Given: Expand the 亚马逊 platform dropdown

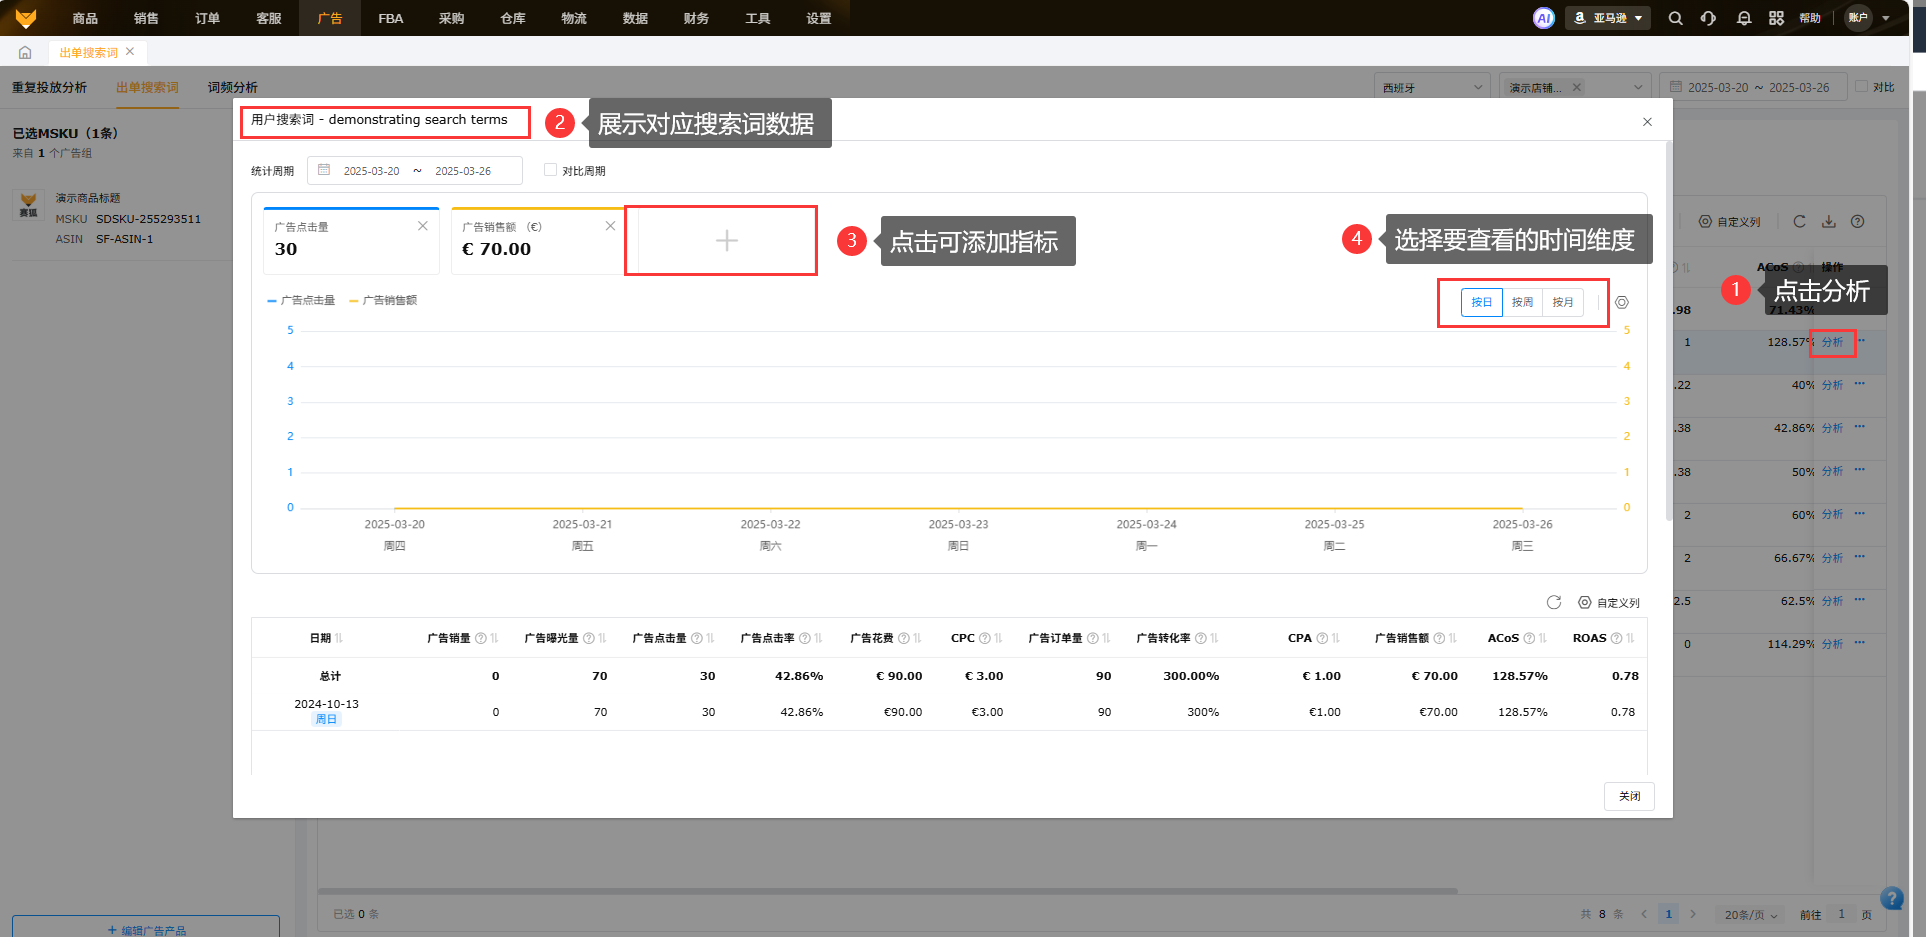Looking at the screenshot, I should (1608, 18).
